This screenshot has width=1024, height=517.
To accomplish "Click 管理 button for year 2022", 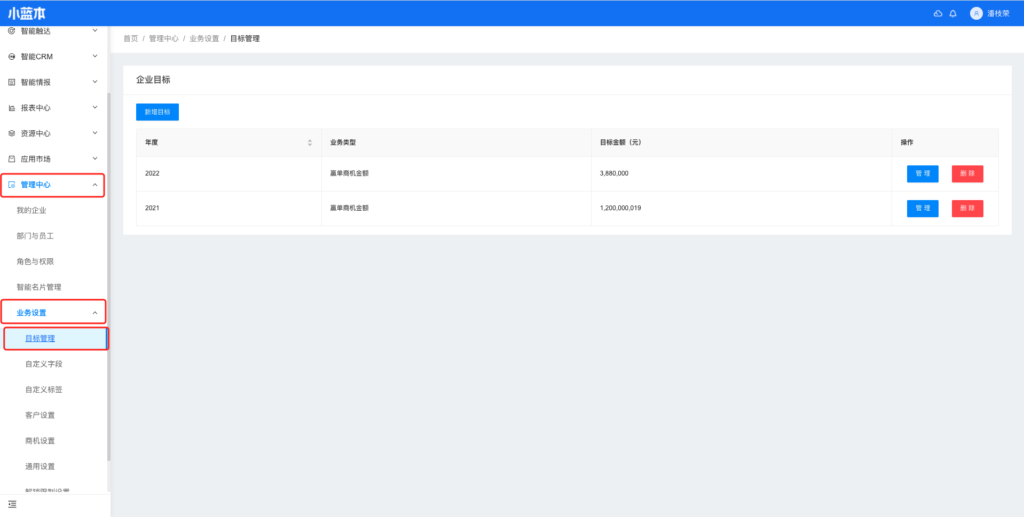I will (922, 174).
